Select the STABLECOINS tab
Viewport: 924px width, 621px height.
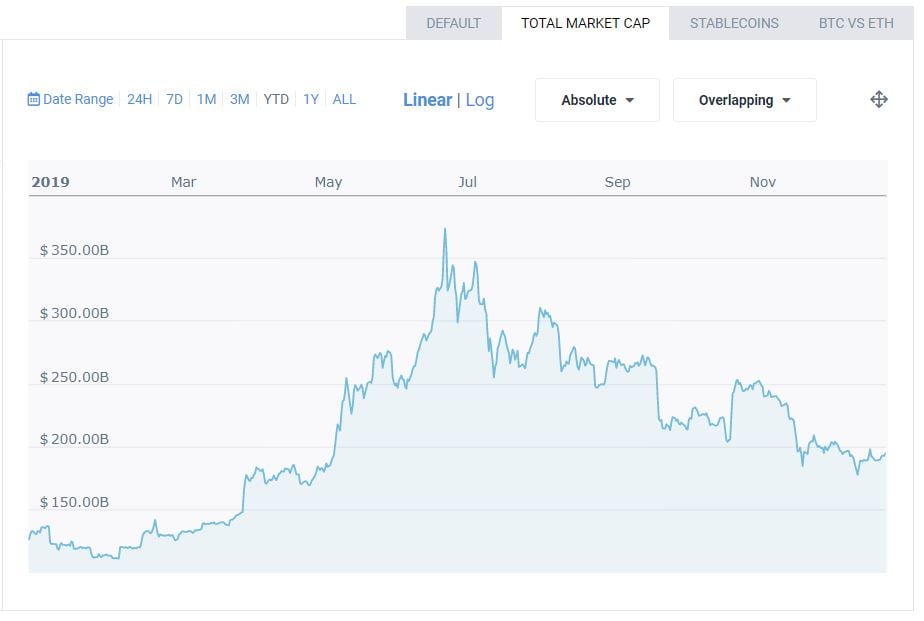[x=734, y=23]
